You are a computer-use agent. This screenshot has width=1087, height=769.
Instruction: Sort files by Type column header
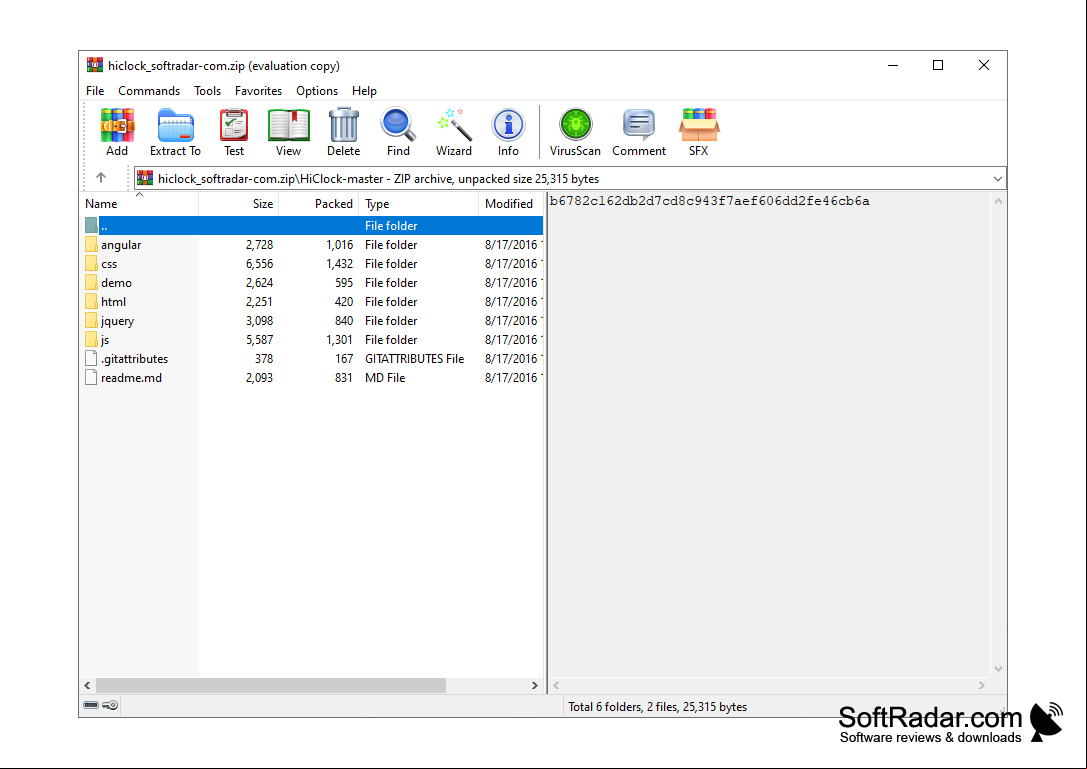(x=418, y=204)
